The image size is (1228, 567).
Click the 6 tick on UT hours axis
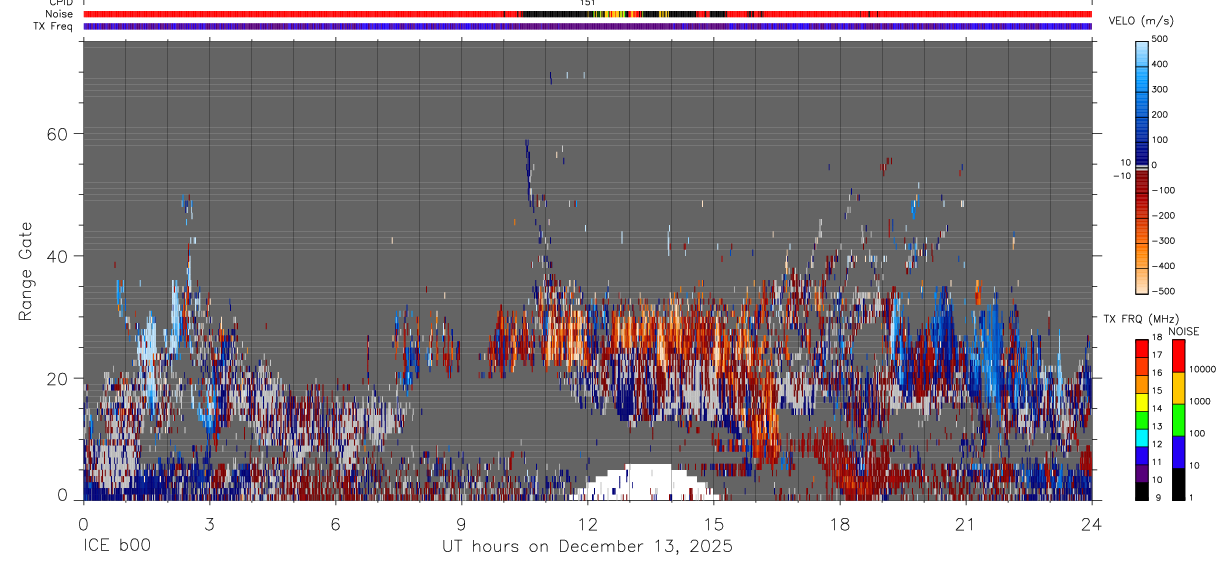point(335,523)
